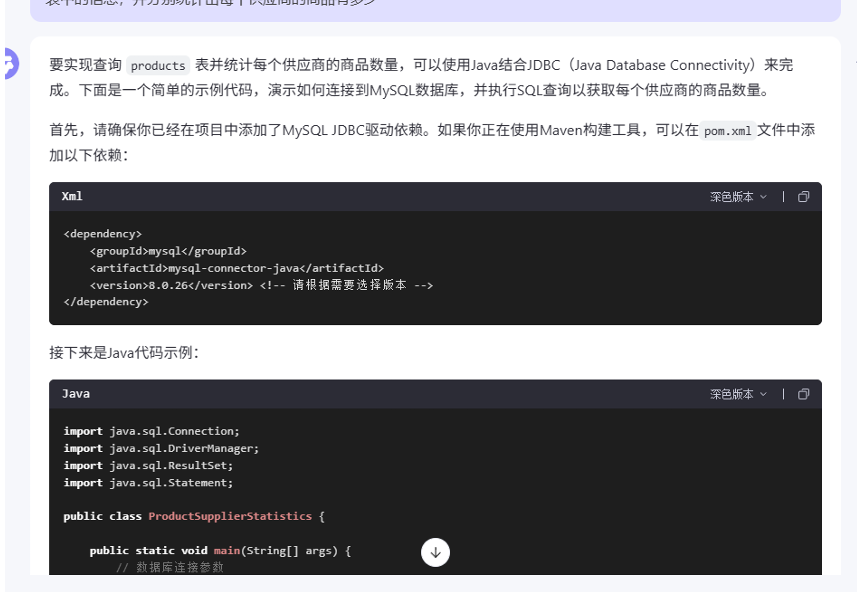Image resolution: width=857 pixels, height=592 pixels.
Task: Copy the Java code block
Action: tap(803, 394)
